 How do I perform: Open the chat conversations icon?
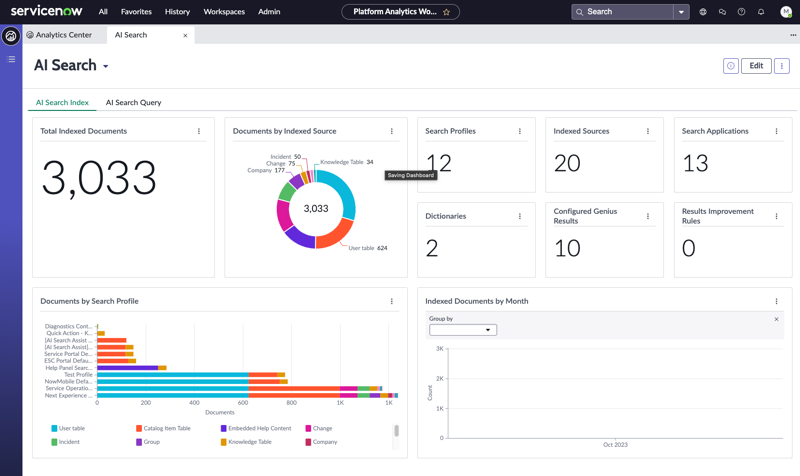pos(722,12)
